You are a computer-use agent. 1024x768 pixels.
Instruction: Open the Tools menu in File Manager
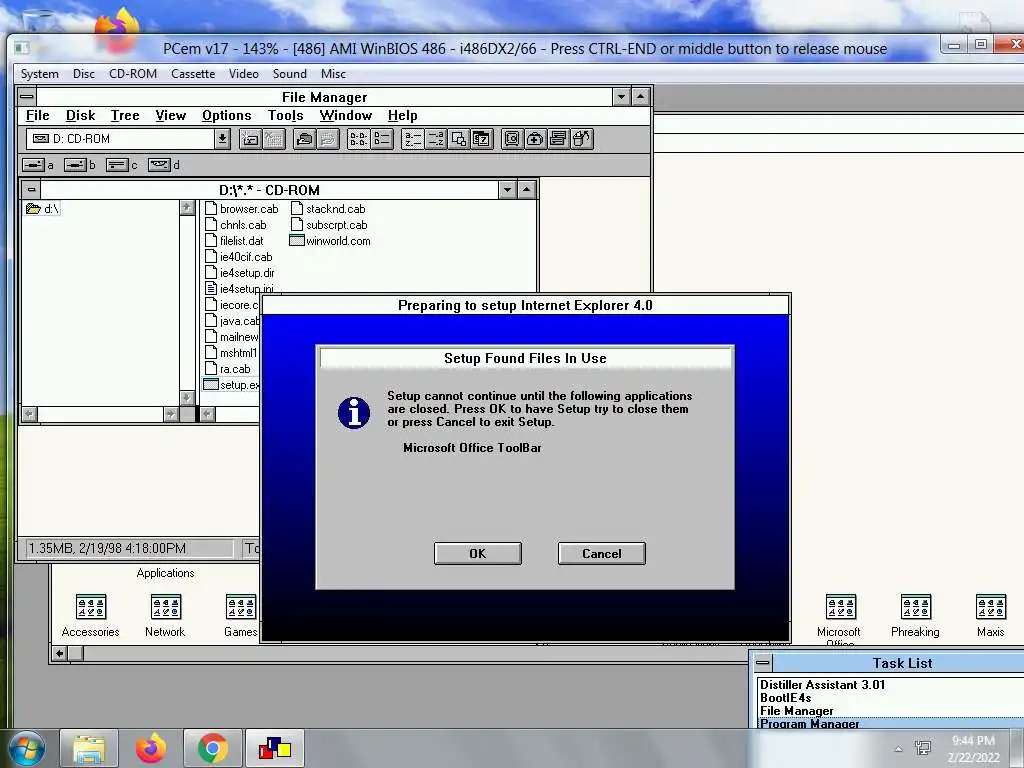pos(285,116)
